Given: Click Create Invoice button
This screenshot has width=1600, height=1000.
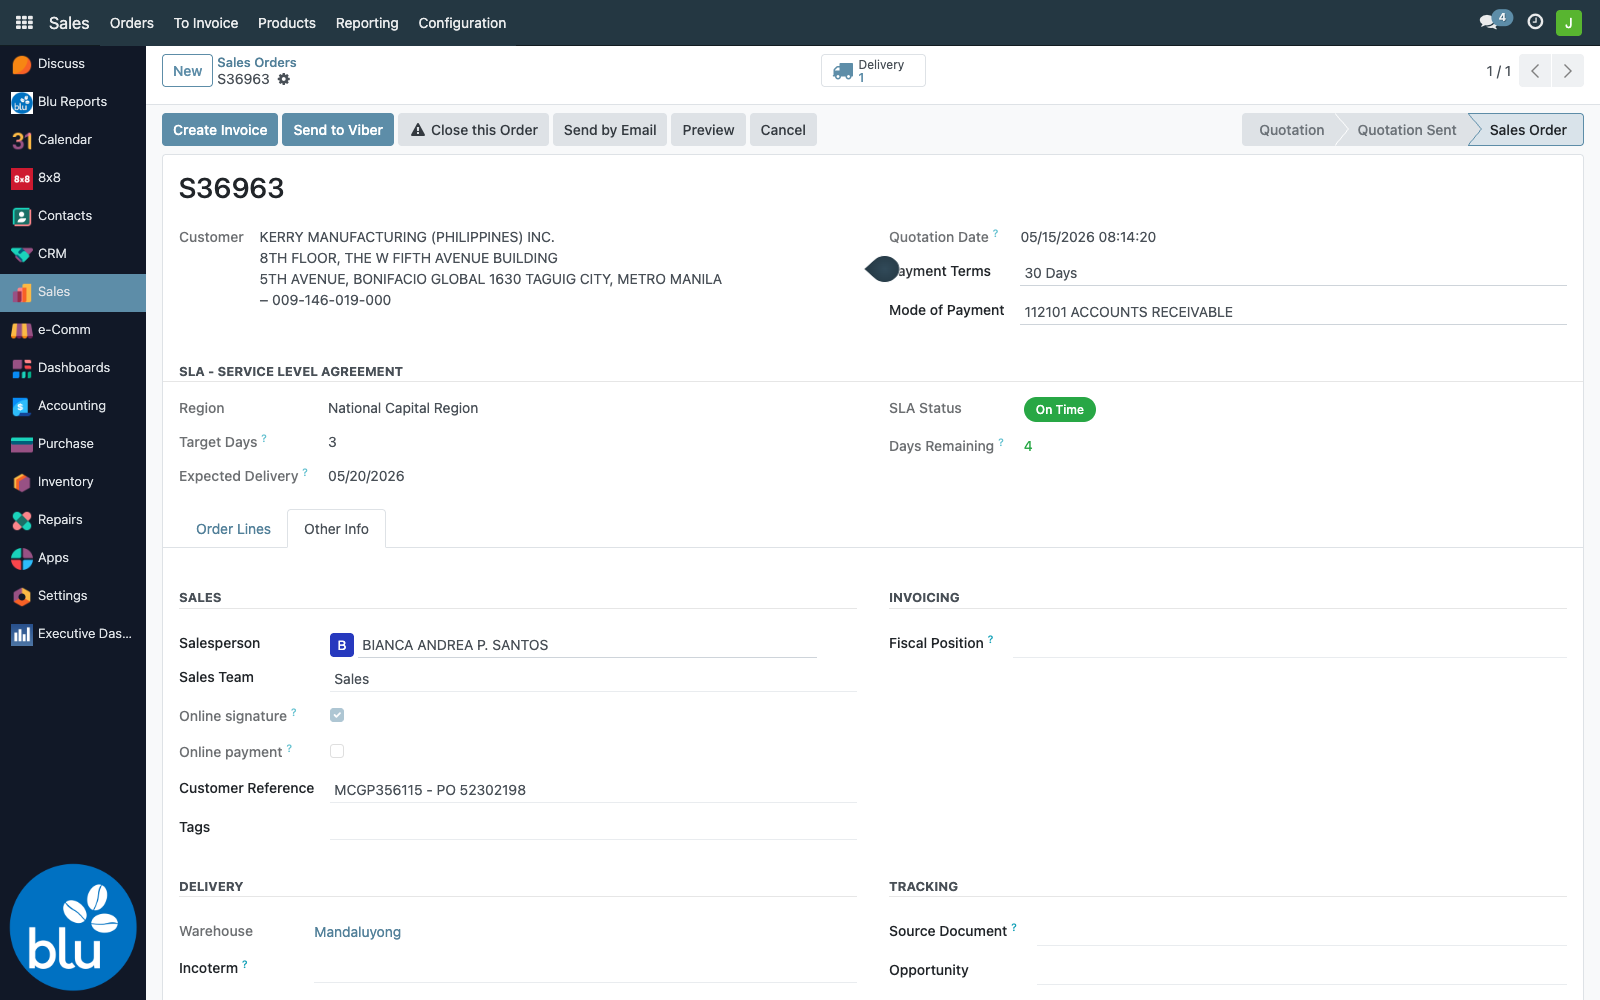Looking at the screenshot, I should 220,130.
